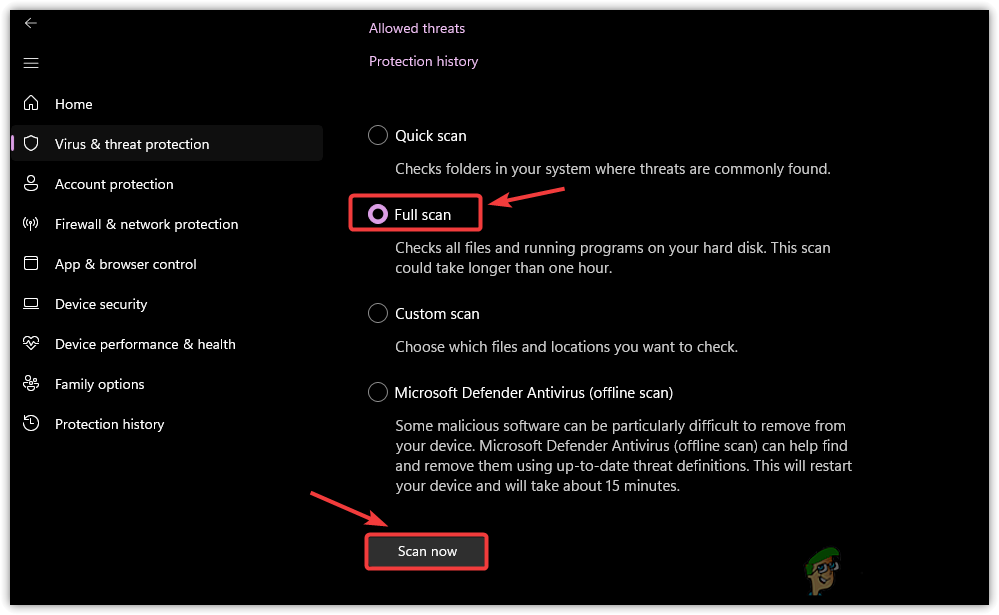Click the Device security laptop icon
The width and height of the screenshot is (999, 615).
click(31, 304)
